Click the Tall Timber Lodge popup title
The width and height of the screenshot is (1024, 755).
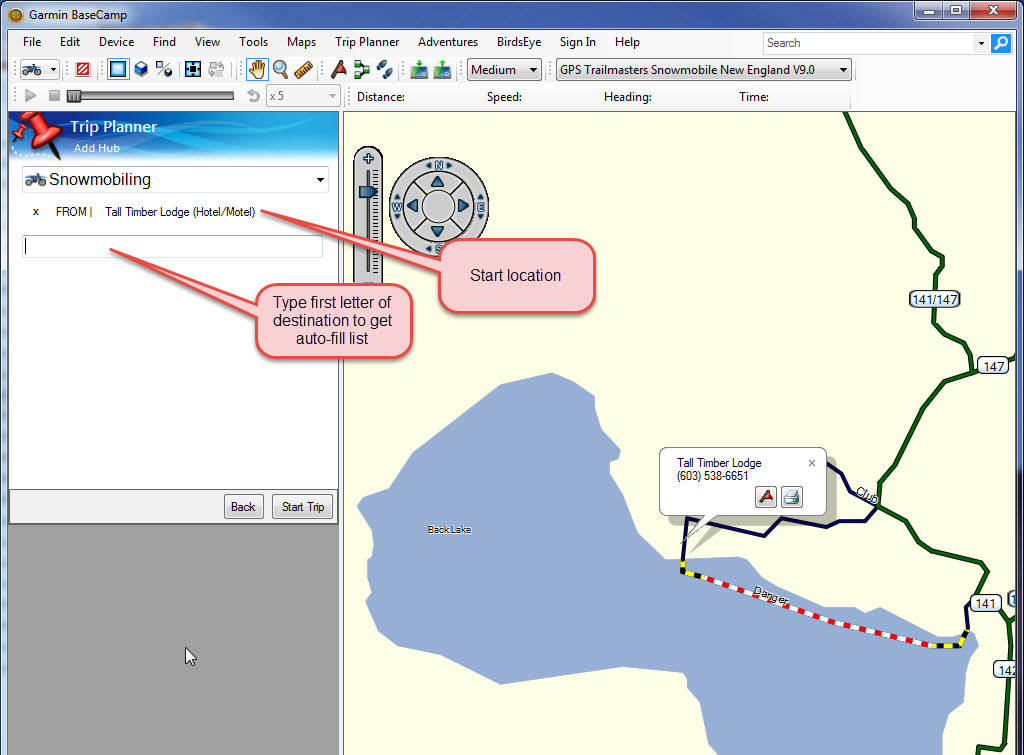tap(719, 463)
